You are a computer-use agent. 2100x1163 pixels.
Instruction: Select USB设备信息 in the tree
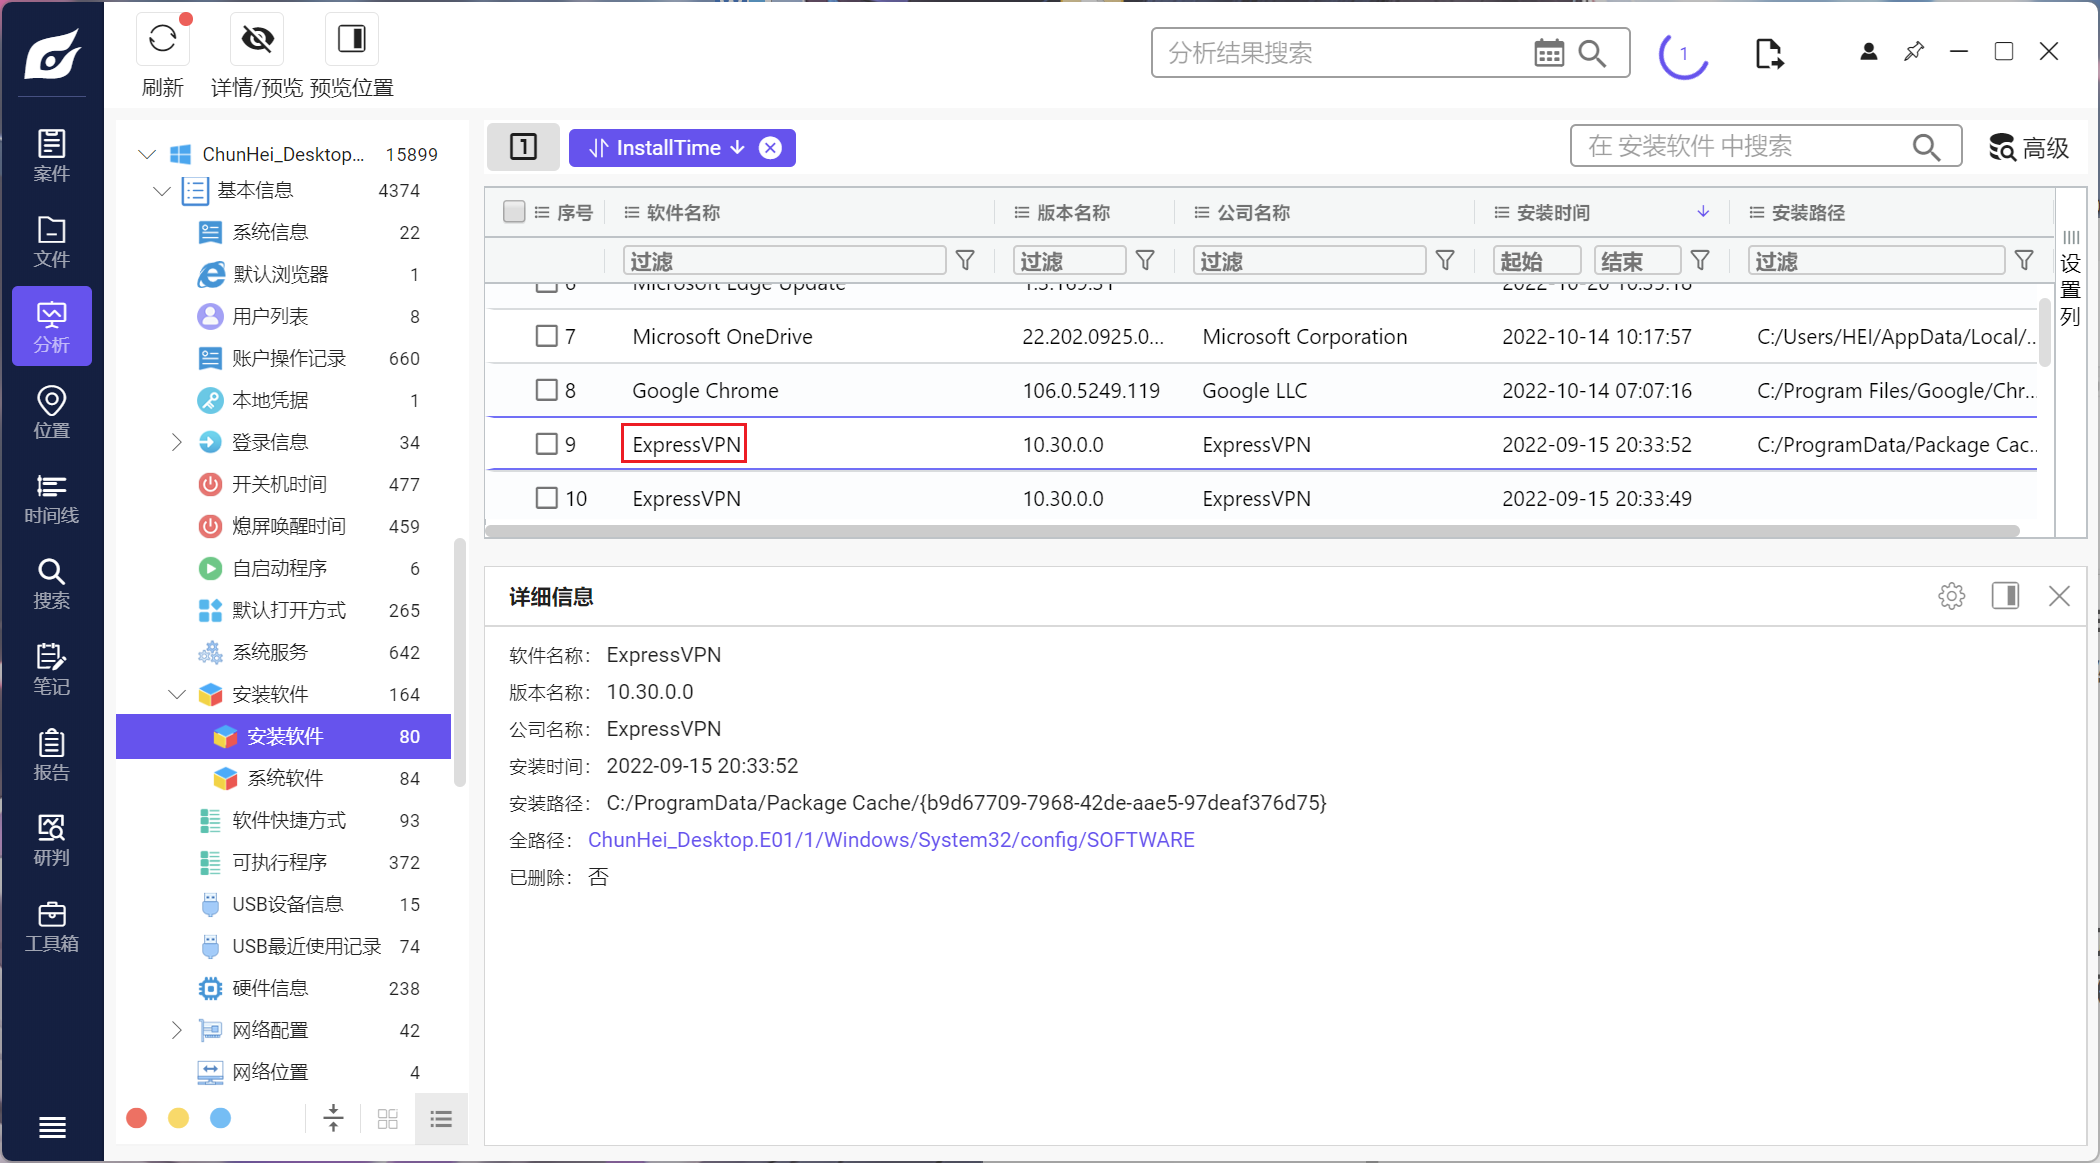[284, 904]
